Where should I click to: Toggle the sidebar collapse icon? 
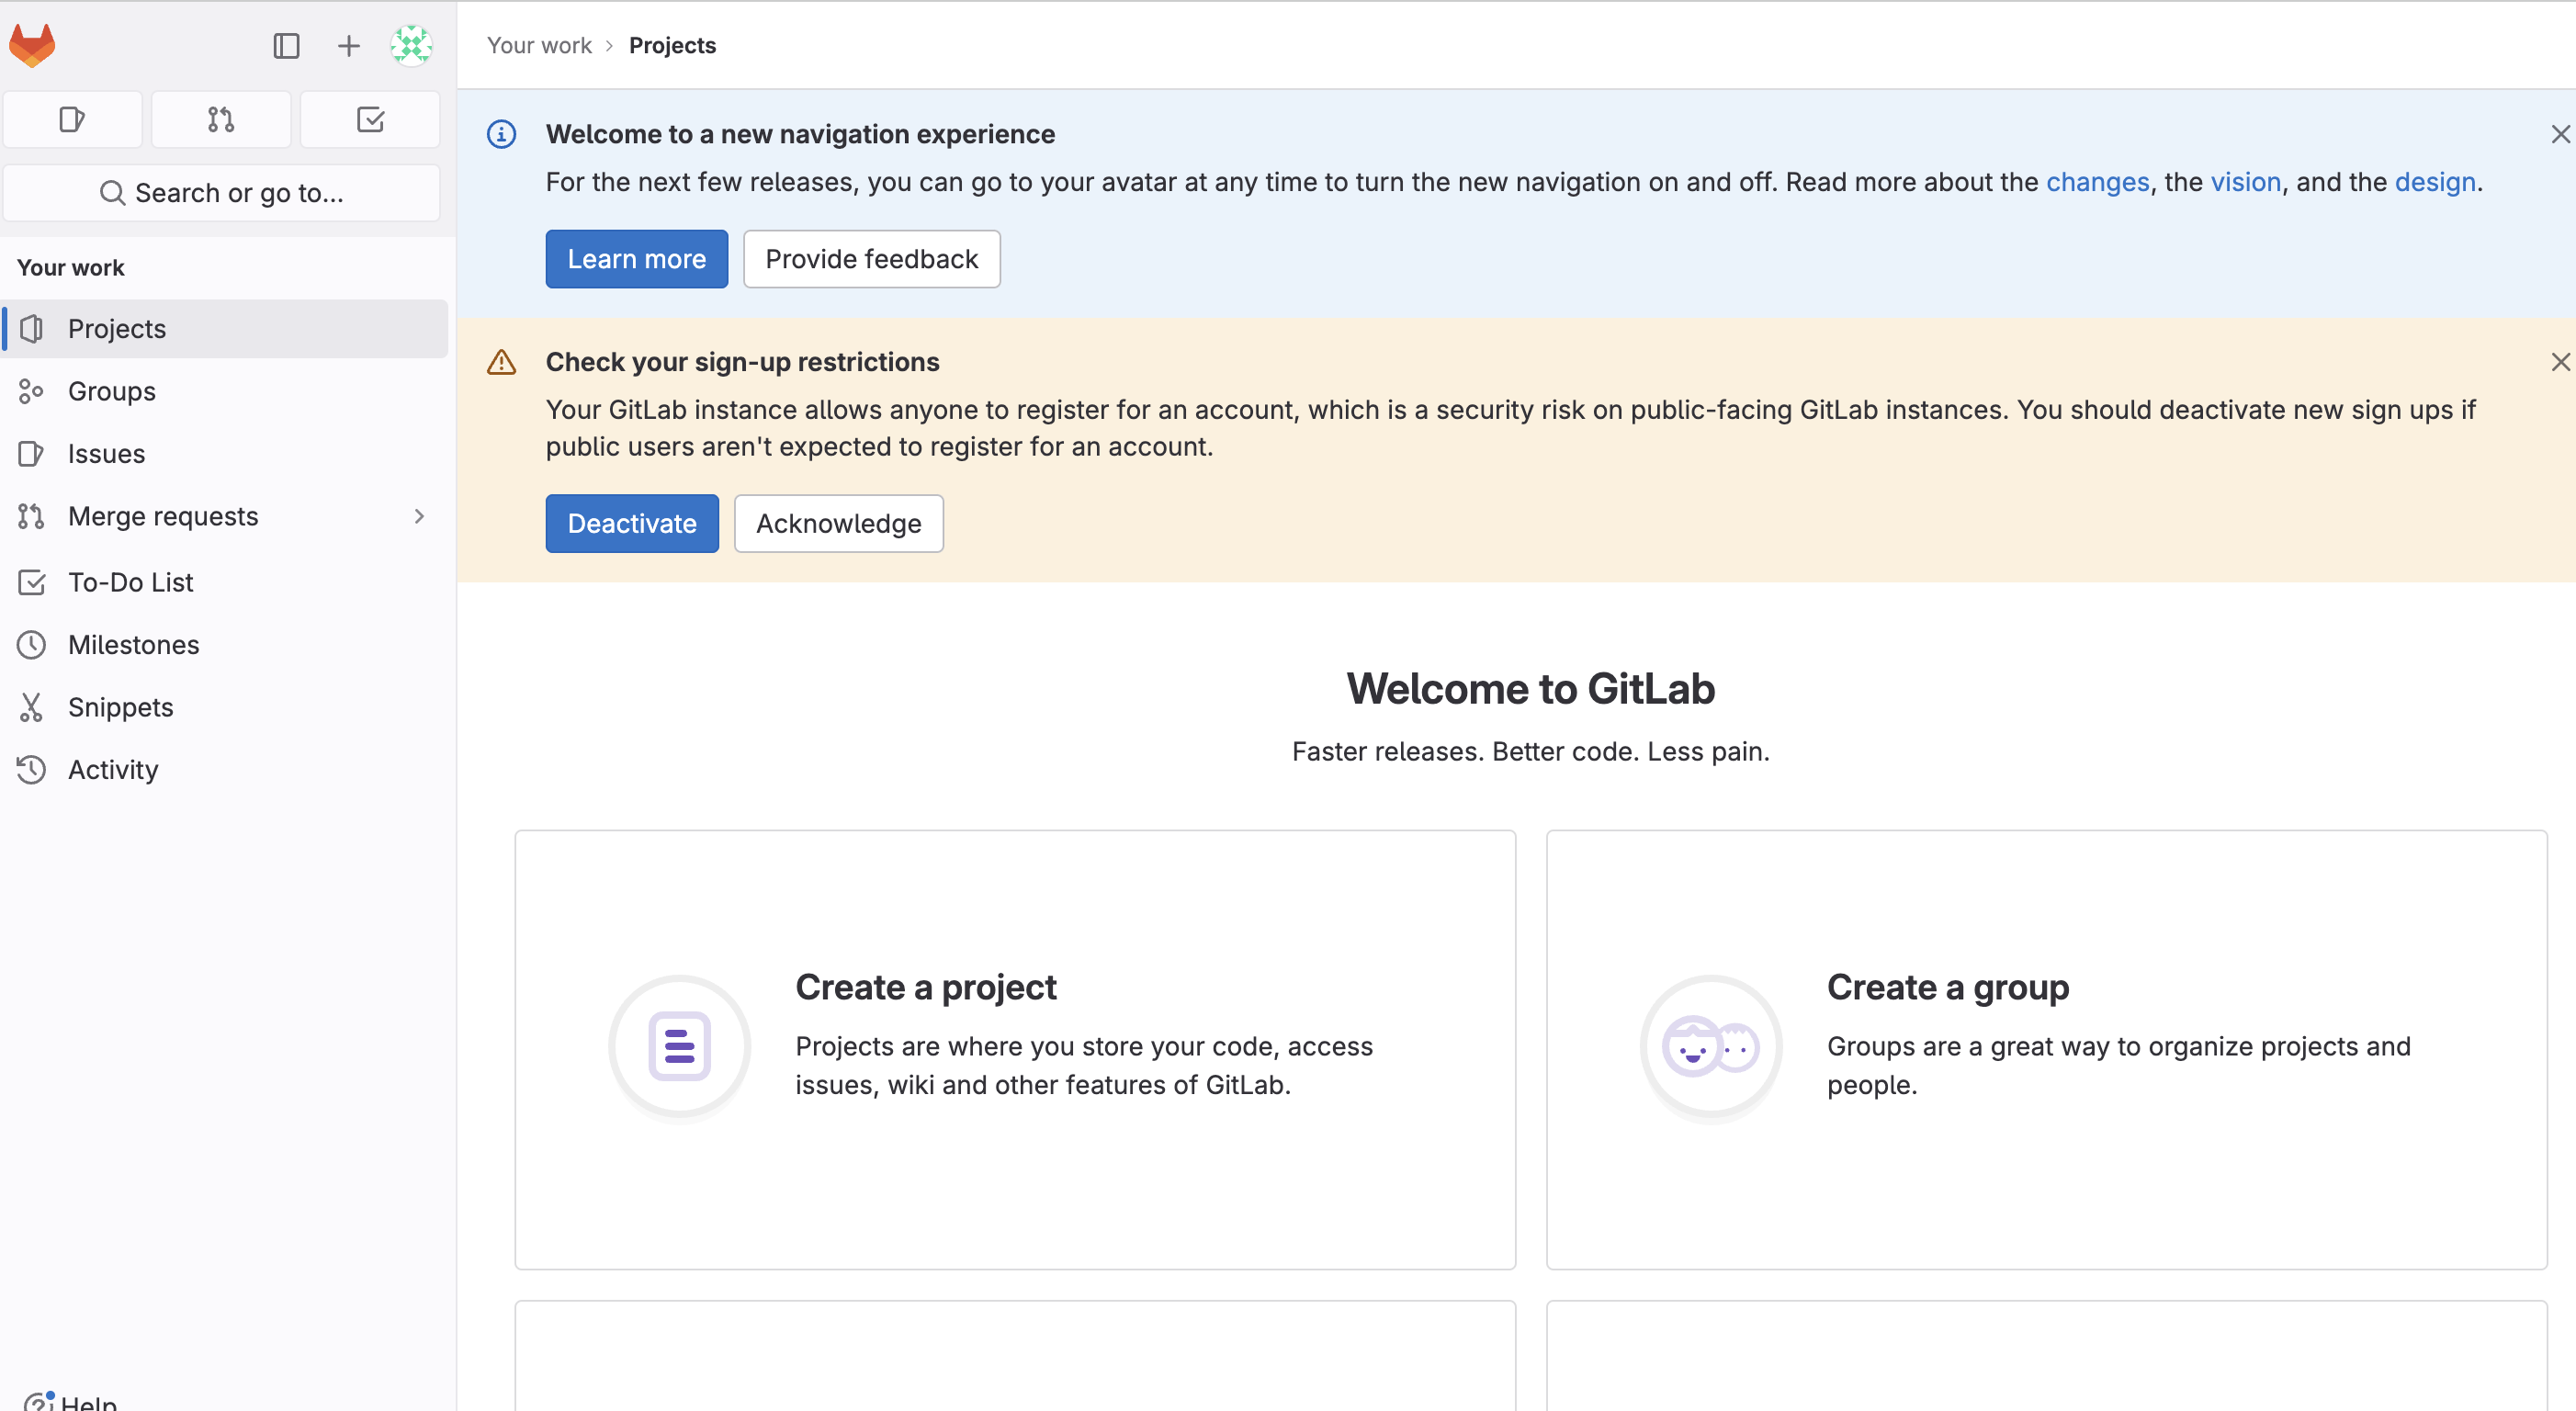286,45
